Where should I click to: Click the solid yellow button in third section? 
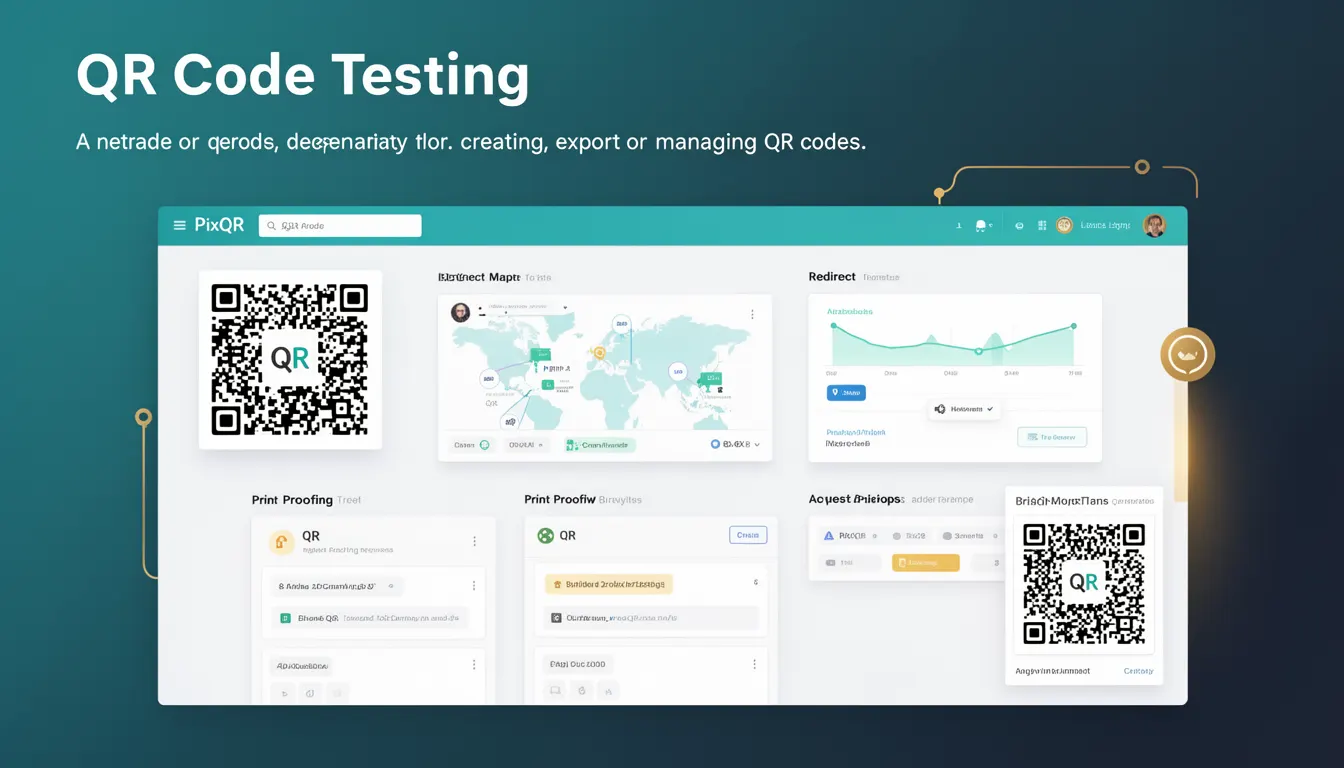coord(925,563)
